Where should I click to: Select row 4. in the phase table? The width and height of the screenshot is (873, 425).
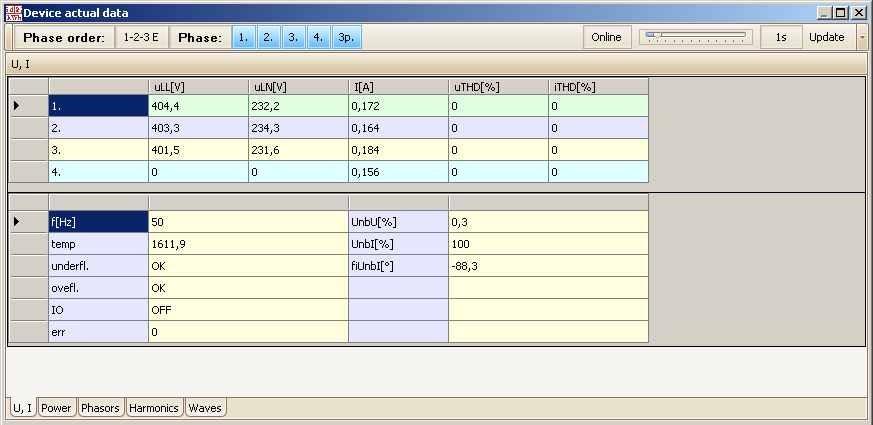click(x=98, y=172)
